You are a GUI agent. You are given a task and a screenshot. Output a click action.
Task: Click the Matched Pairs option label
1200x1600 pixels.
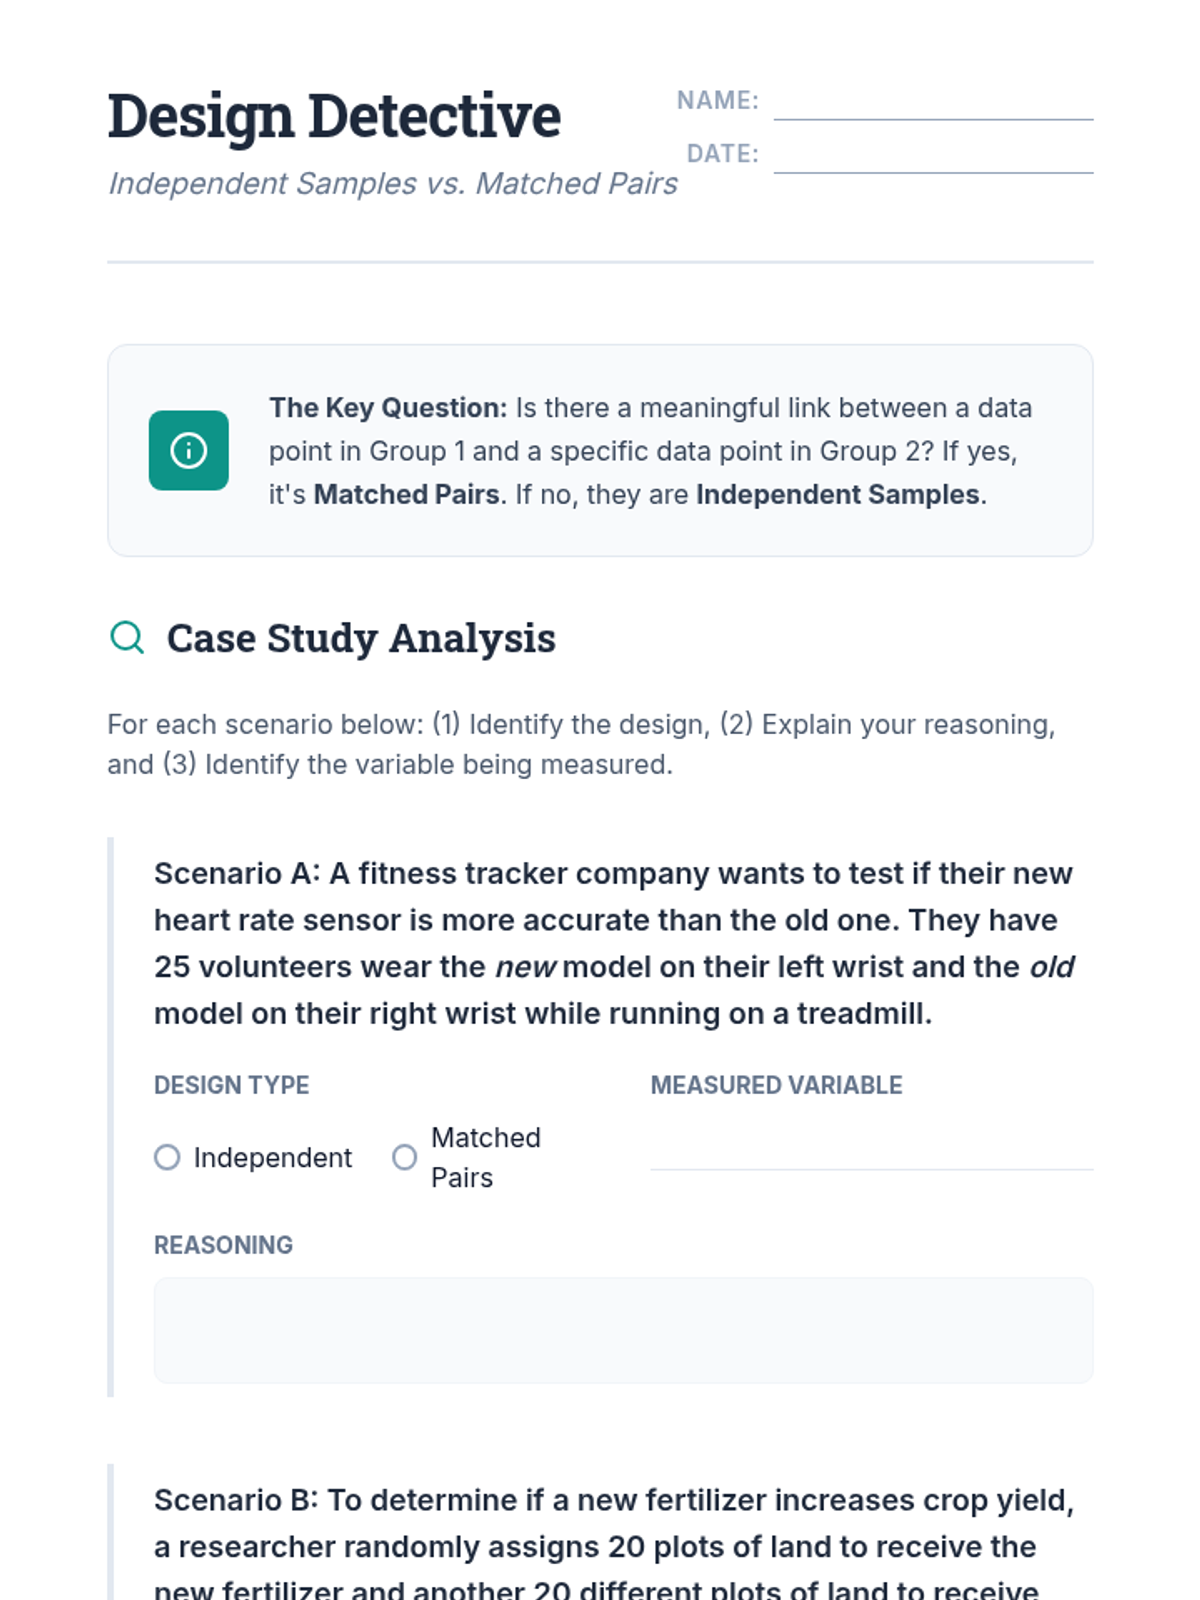[485, 1157]
